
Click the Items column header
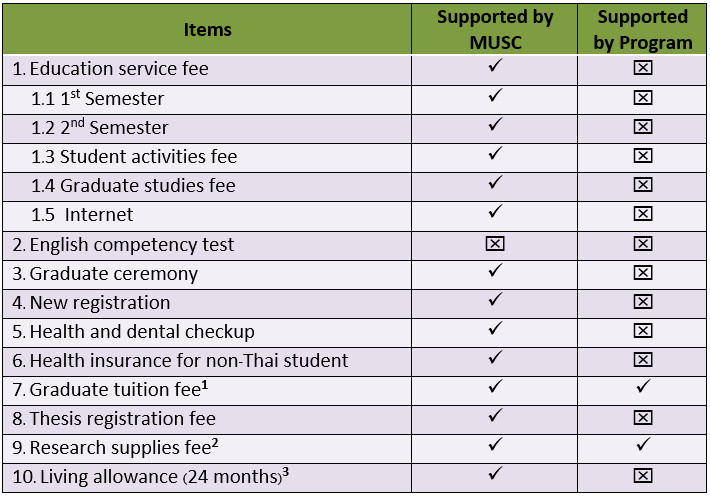[208, 29]
